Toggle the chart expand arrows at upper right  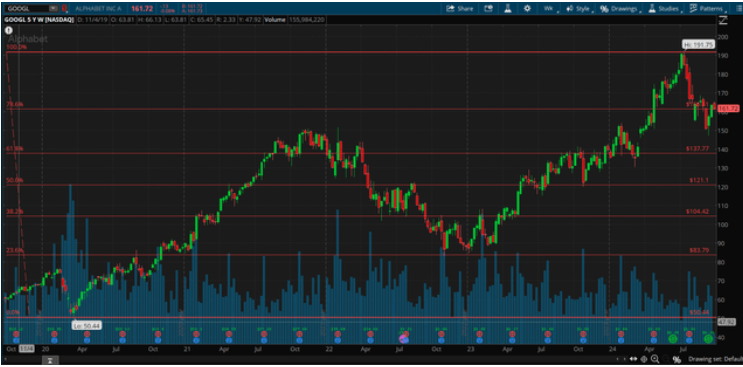[723, 20]
